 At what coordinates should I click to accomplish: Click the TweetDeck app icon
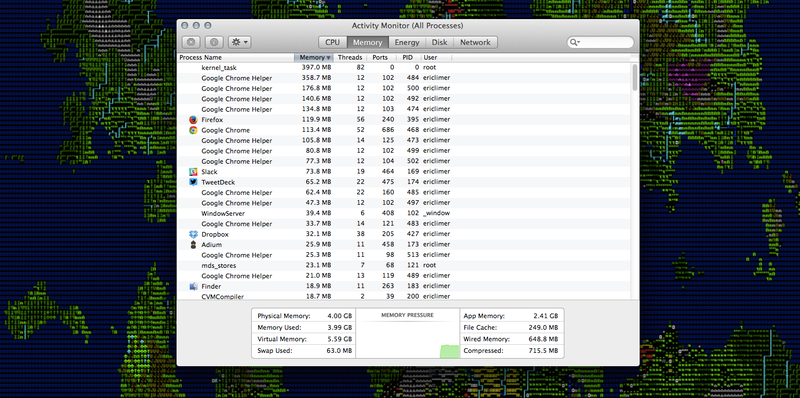pyautogui.click(x=193, y=182)
